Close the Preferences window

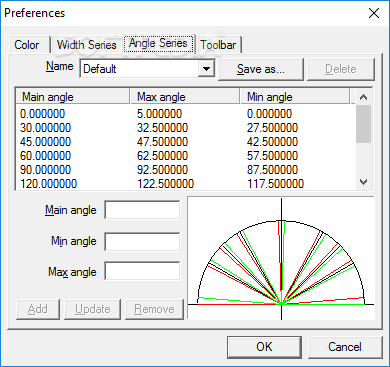374,13
